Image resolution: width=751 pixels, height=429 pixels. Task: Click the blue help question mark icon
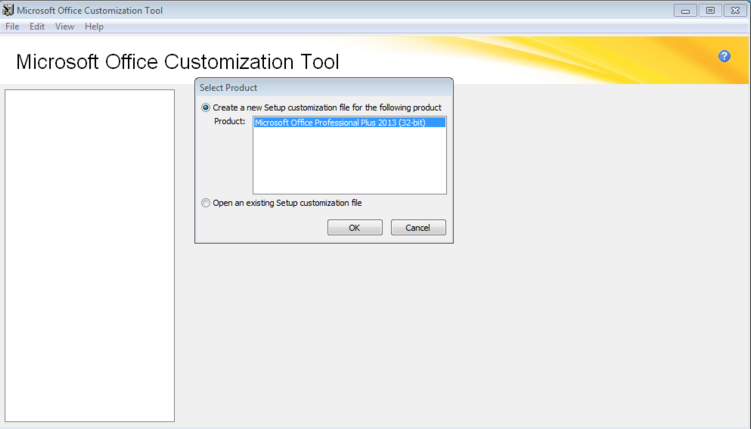(x=724, y=56)
